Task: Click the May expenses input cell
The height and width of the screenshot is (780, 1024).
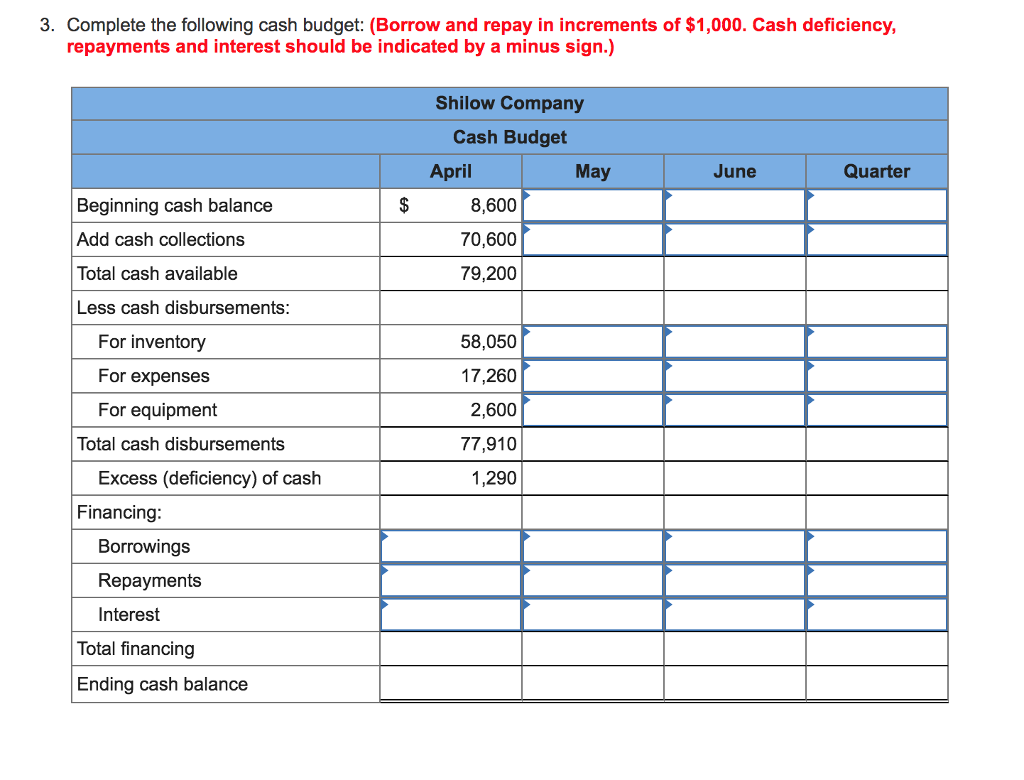Action: (593, 375)
